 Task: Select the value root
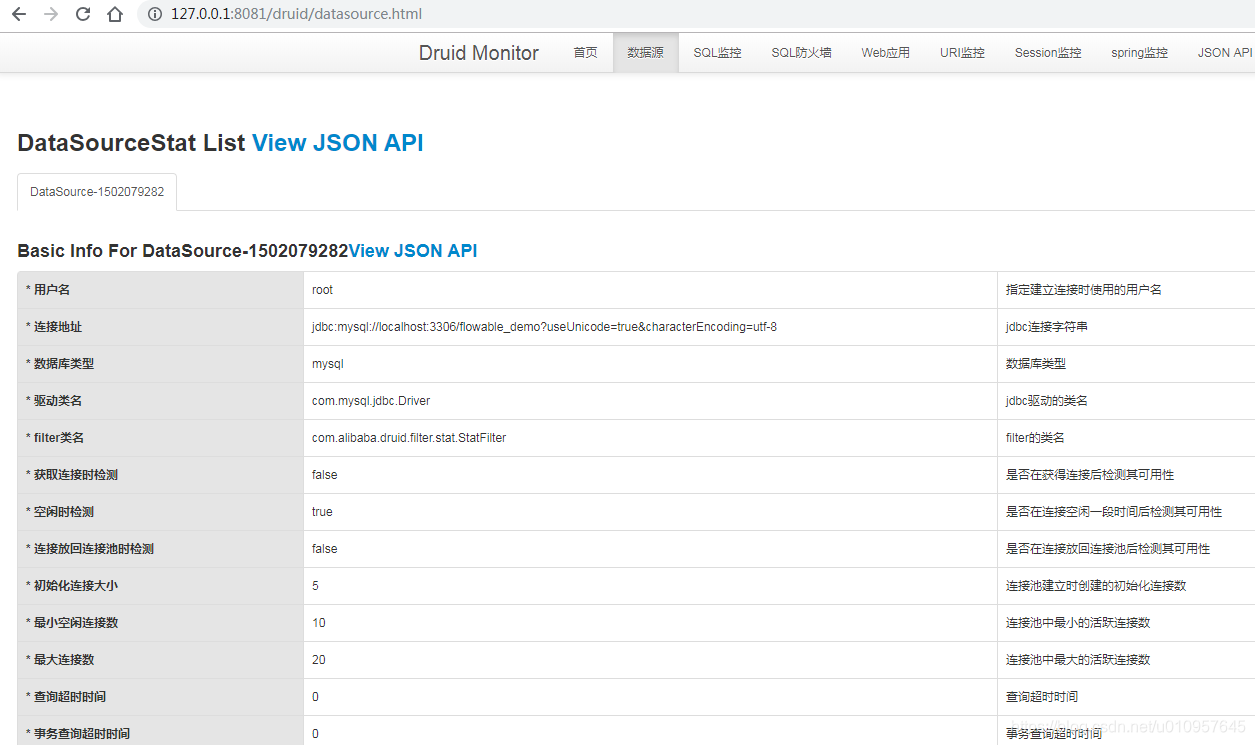pos(322,290)
